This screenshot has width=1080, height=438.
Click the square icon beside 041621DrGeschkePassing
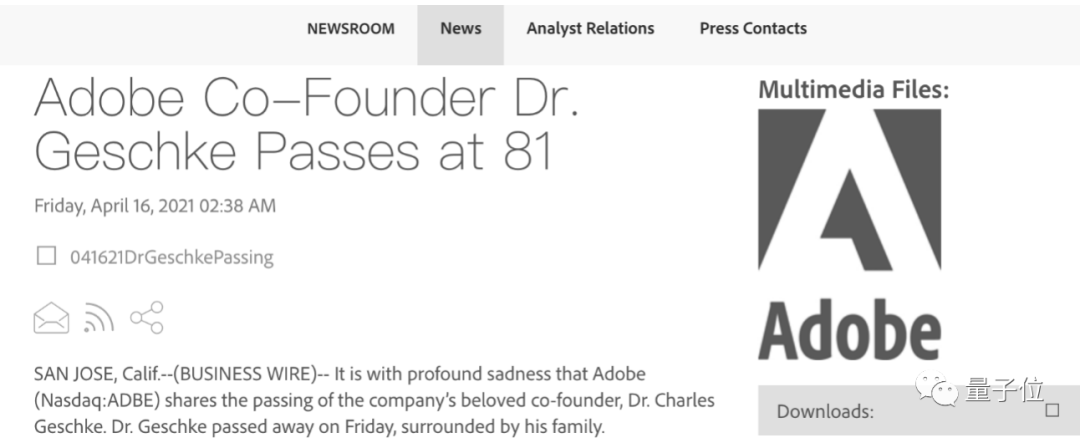pos(46,256)
